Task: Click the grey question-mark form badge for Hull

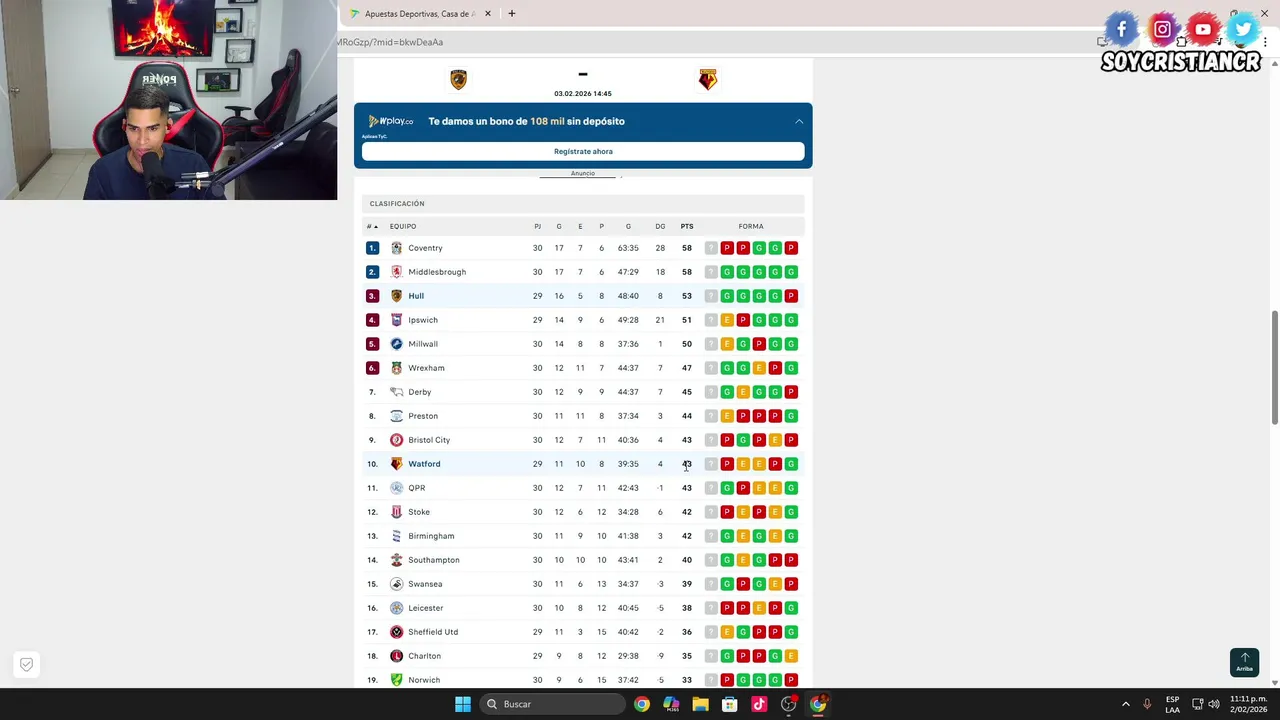Action: [711, 296]
